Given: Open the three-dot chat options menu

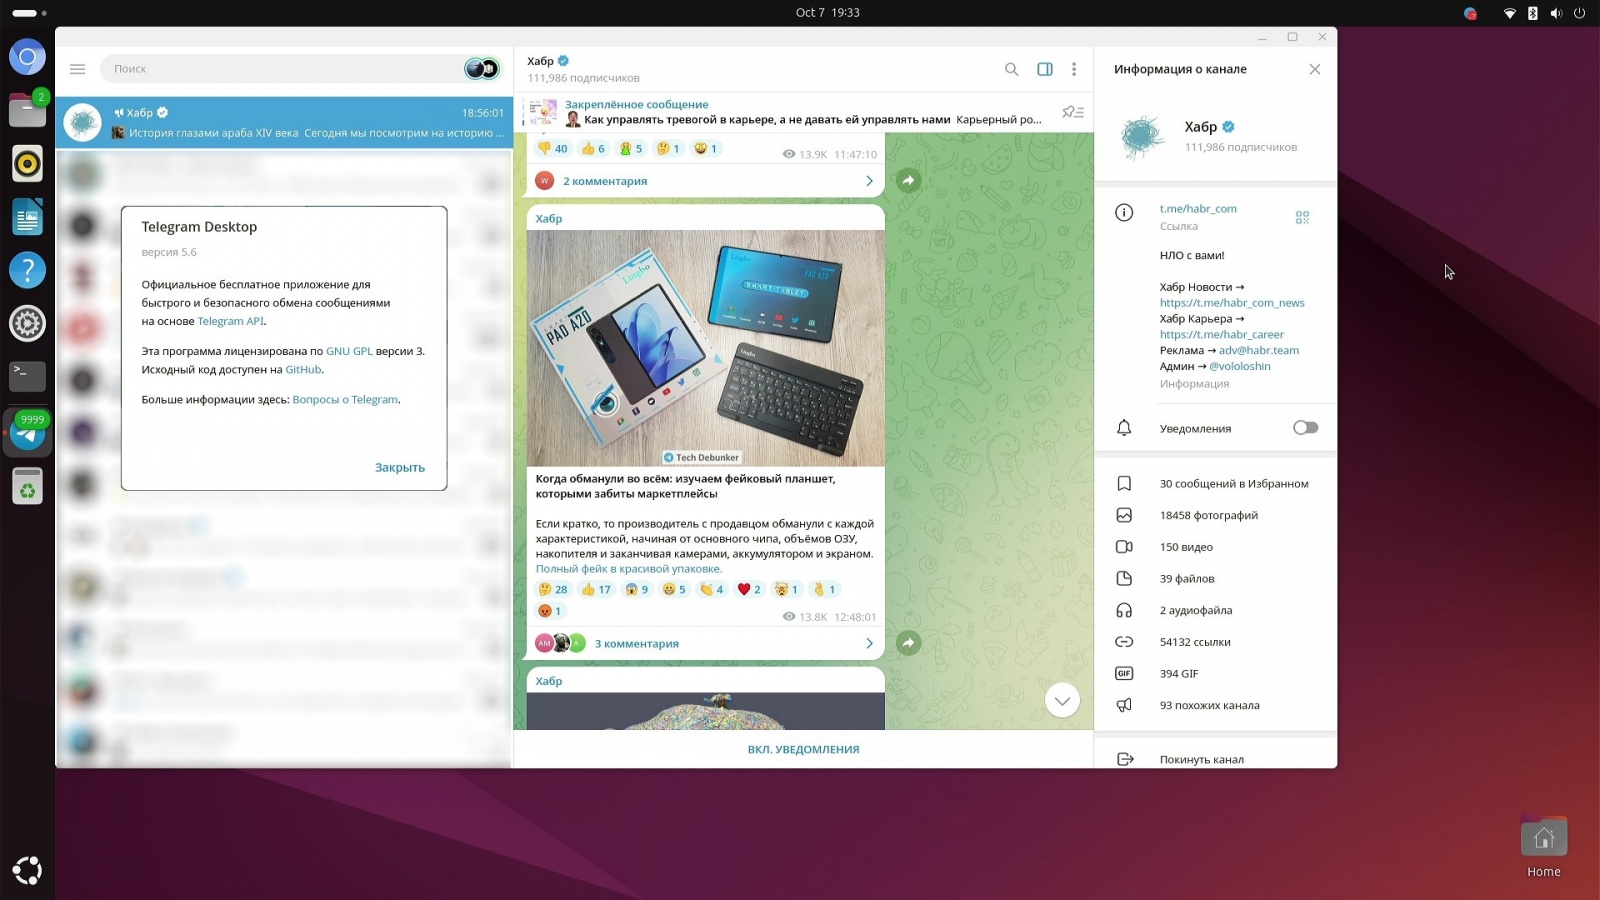Looking at the screenshot, I should click(1074, 69).
